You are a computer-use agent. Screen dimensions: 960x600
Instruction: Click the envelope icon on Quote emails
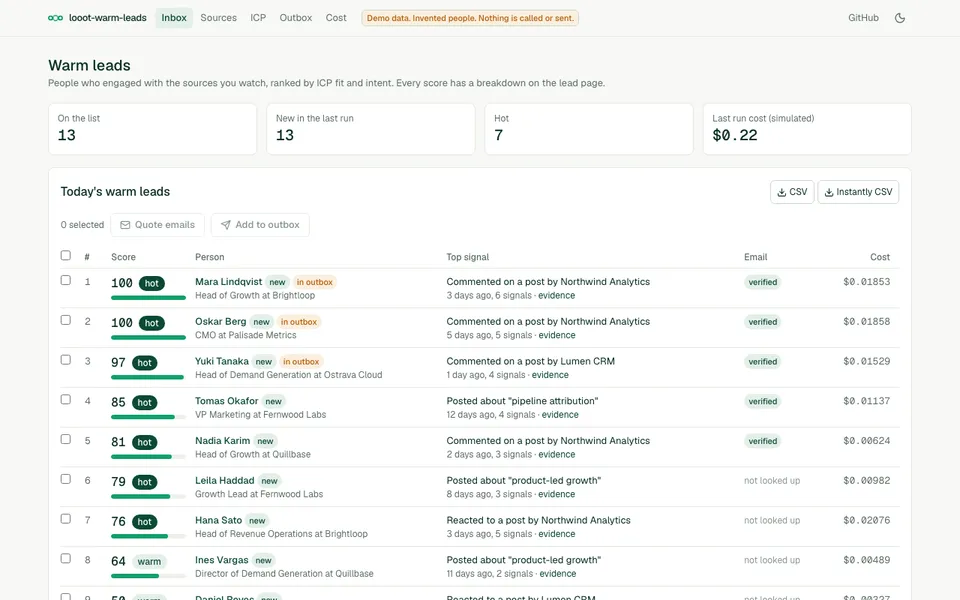click(x=125, y=225)
